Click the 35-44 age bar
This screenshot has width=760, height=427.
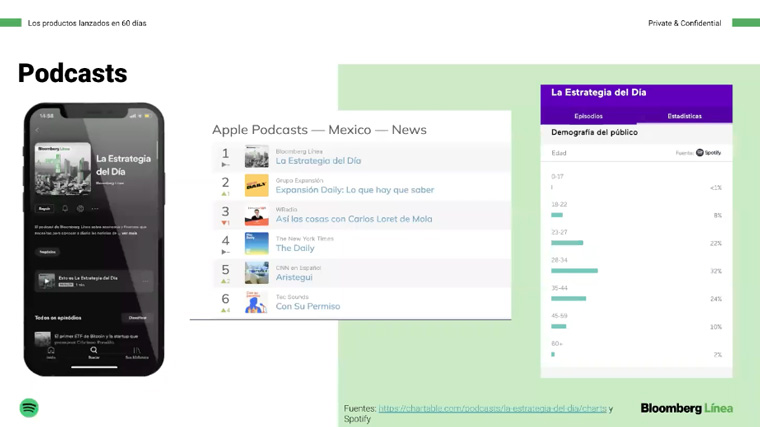569,299
